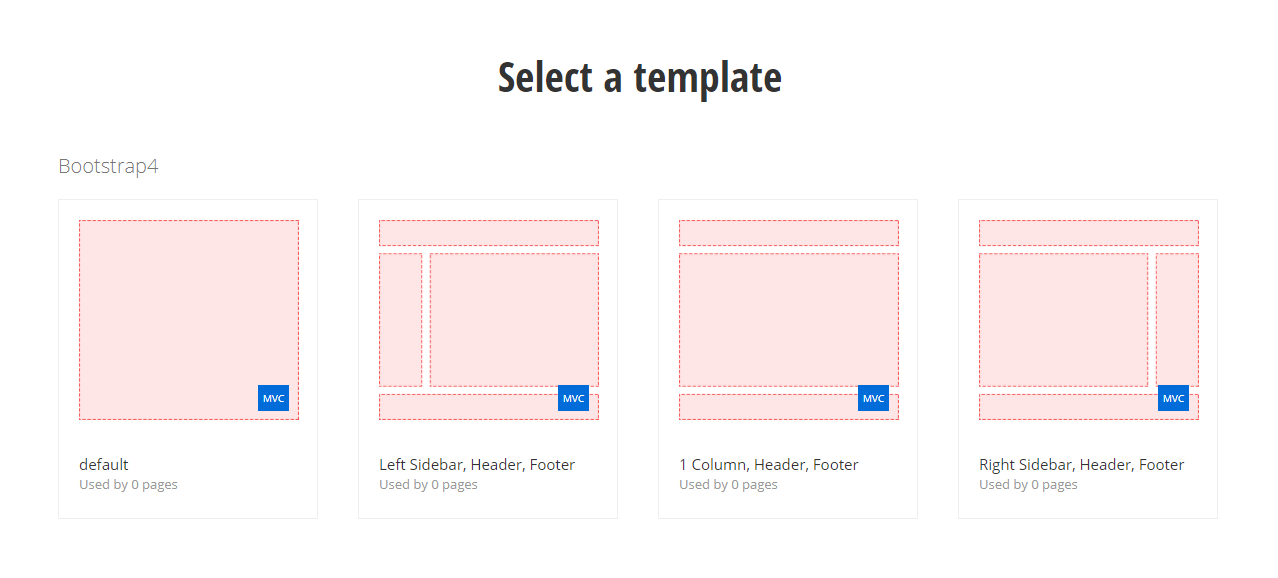Screen dimensions: 1278x578
Task: Click the MVC badge on 1 Column template
Action: tap(873, 397)
